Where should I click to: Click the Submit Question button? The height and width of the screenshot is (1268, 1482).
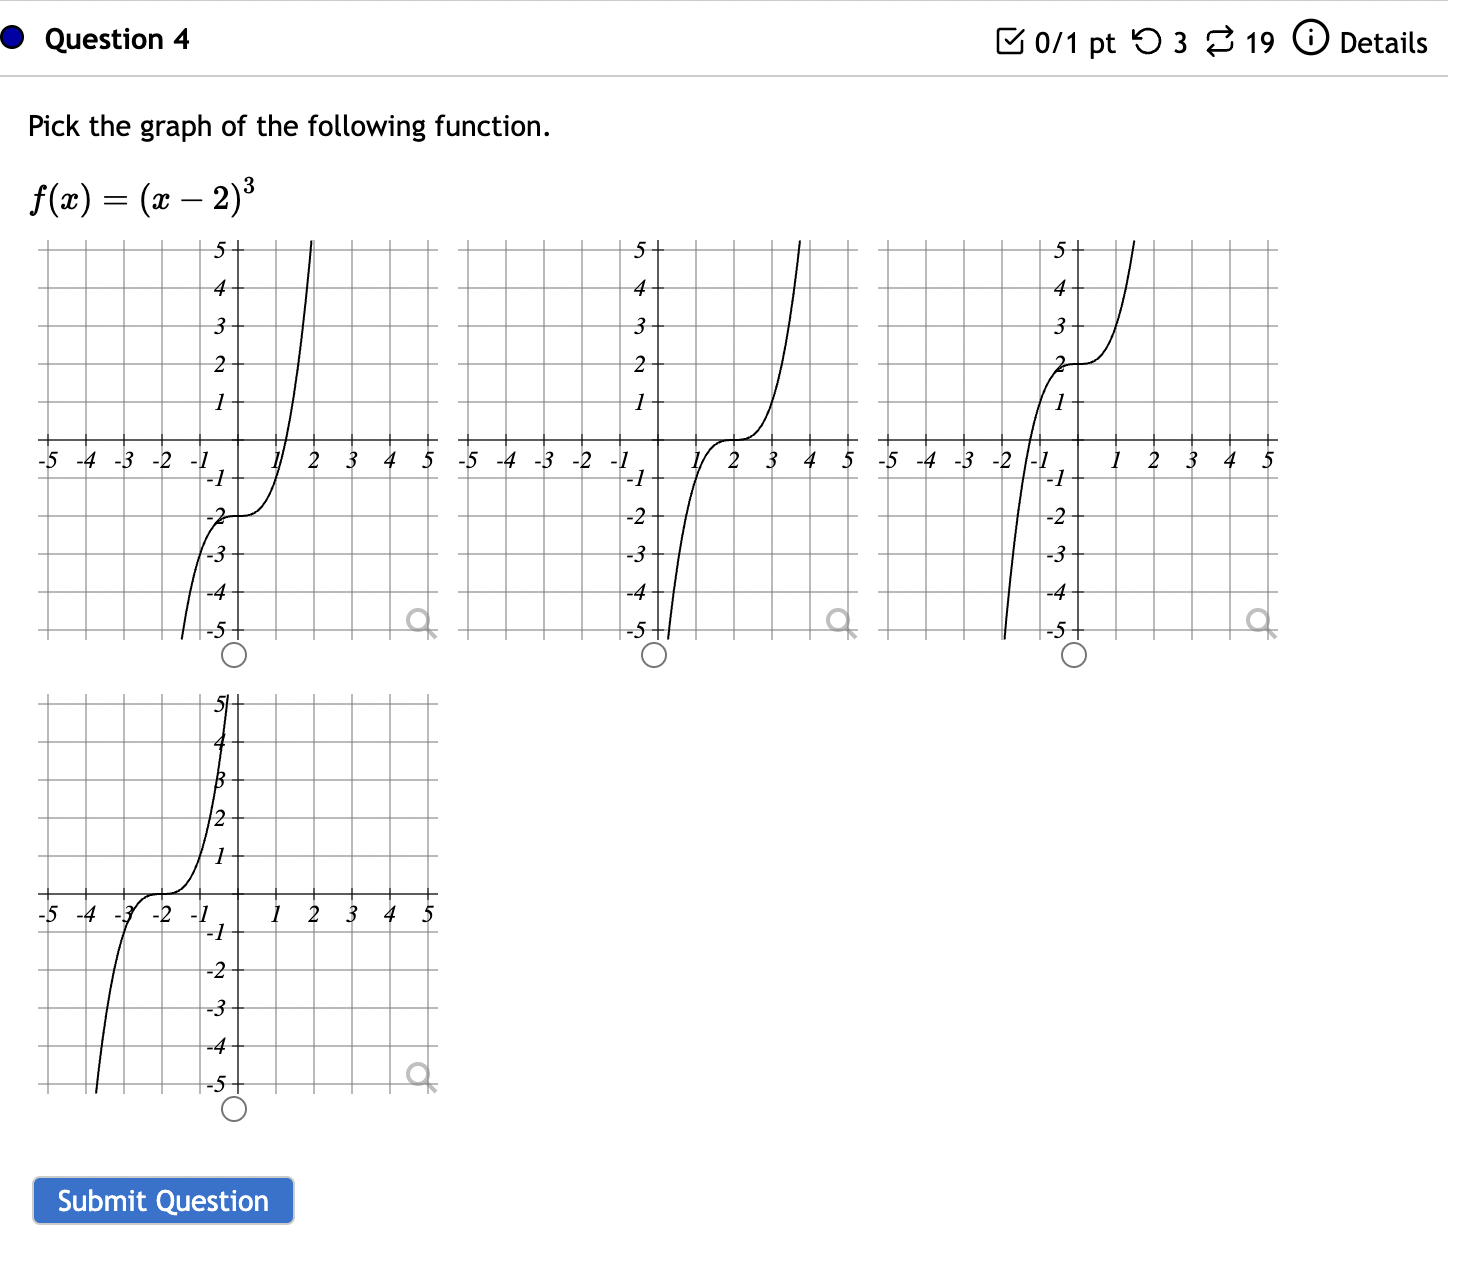coord(162,1201)
